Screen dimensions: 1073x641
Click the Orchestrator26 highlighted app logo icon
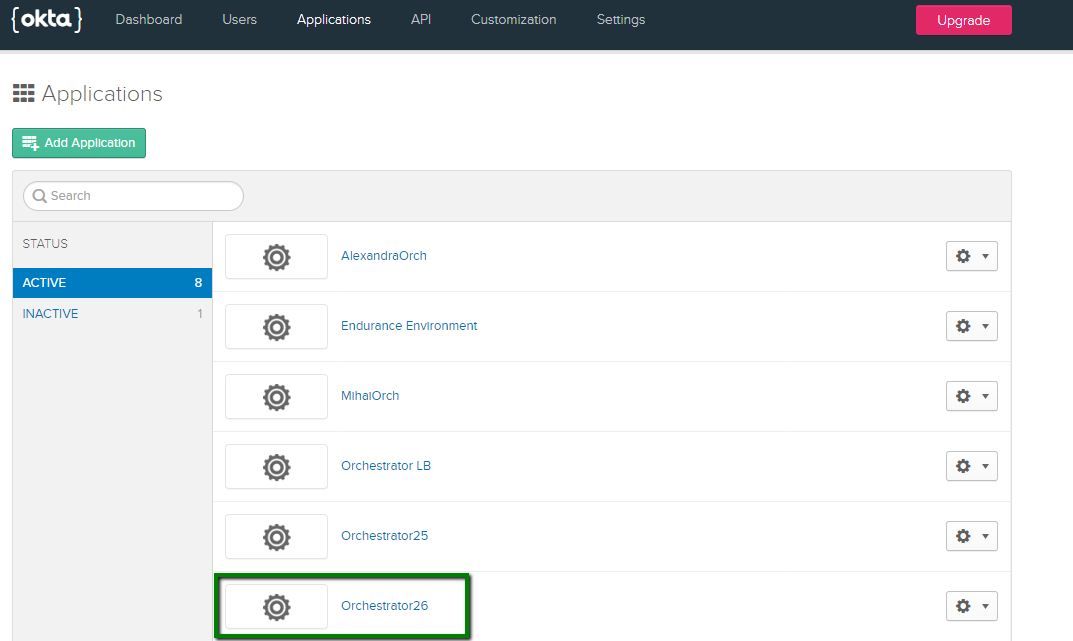276,606
